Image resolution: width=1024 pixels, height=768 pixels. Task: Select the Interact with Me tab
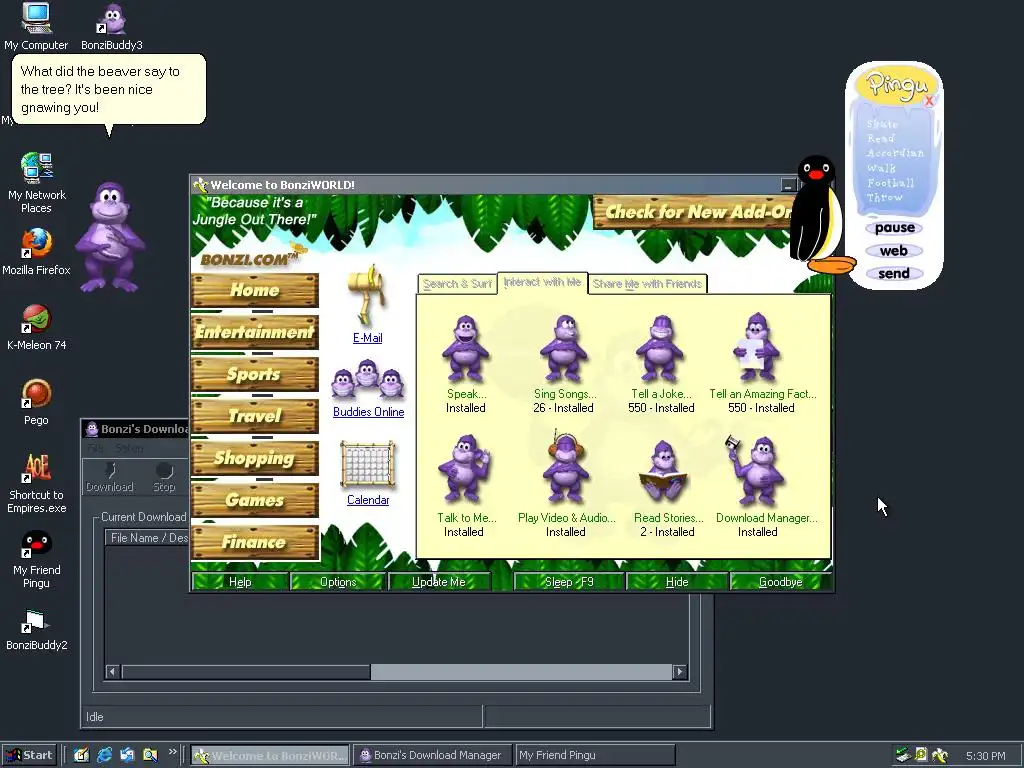tap(542, 282)
